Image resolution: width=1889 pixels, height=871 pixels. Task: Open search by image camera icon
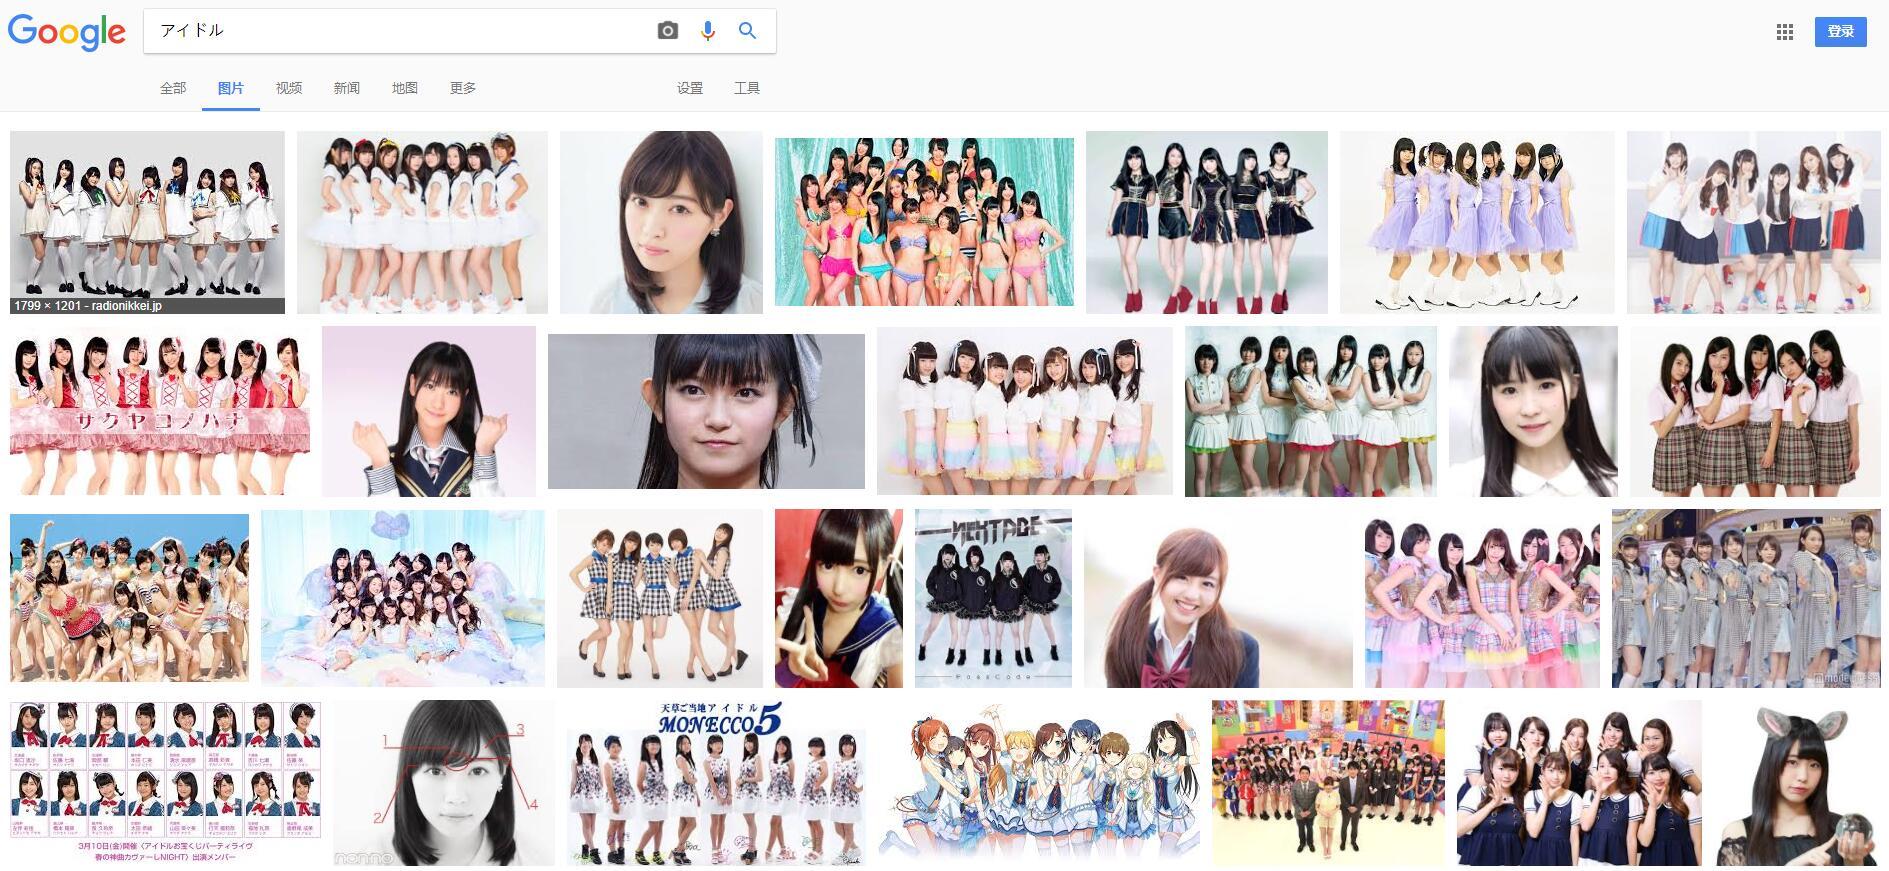pyautogui.click(x=668, y=31)
